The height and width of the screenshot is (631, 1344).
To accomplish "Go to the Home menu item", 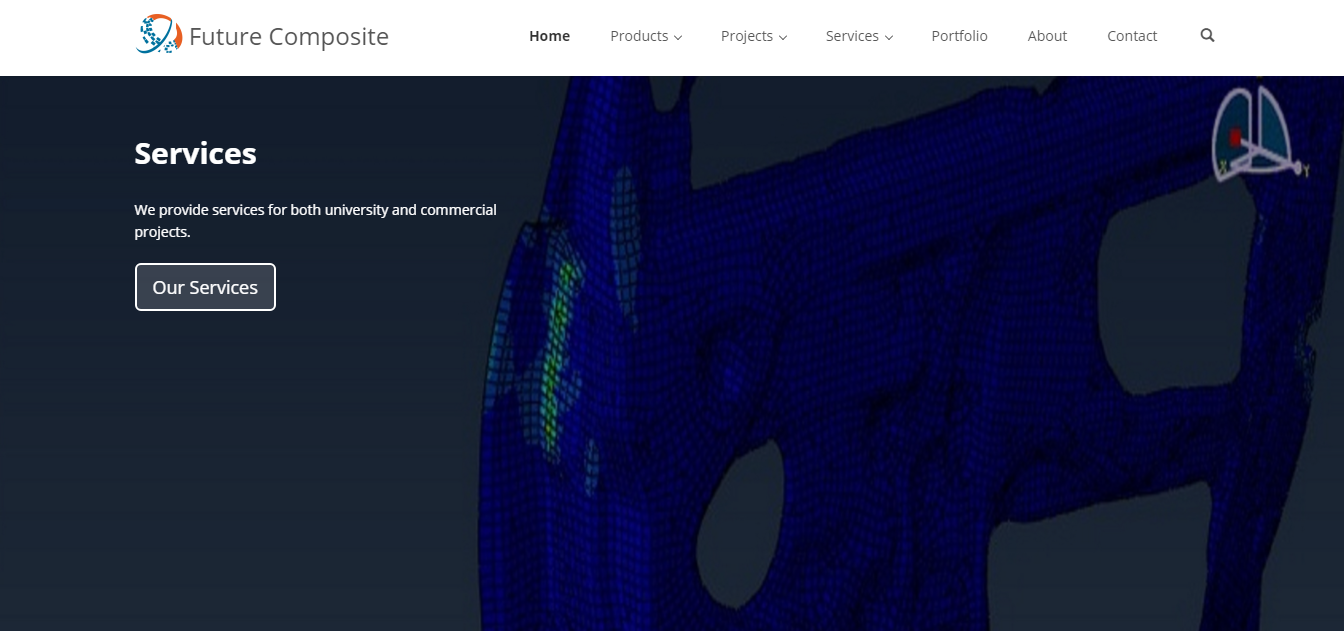I will (549, 36).
